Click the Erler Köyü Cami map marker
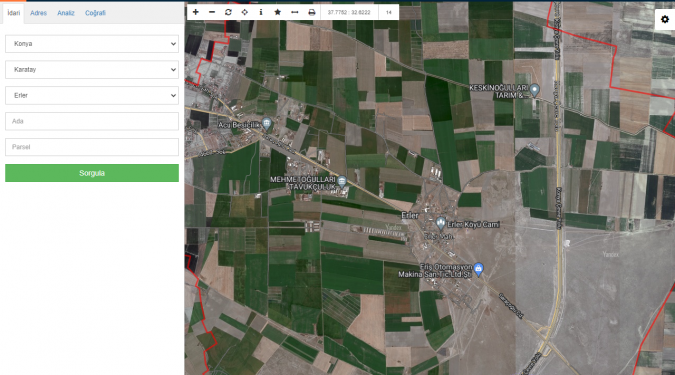The image size is (675, 375). pyautogui.click(x=440, y=223)
